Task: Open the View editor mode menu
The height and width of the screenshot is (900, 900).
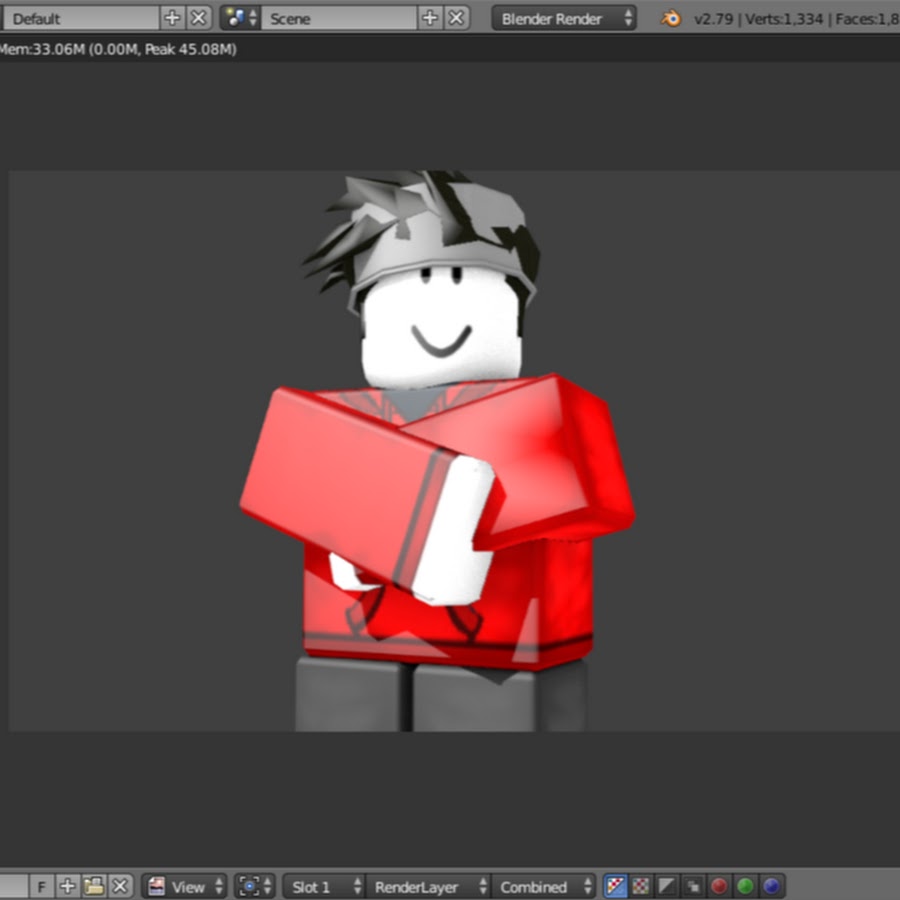Action: pos(186,886)
